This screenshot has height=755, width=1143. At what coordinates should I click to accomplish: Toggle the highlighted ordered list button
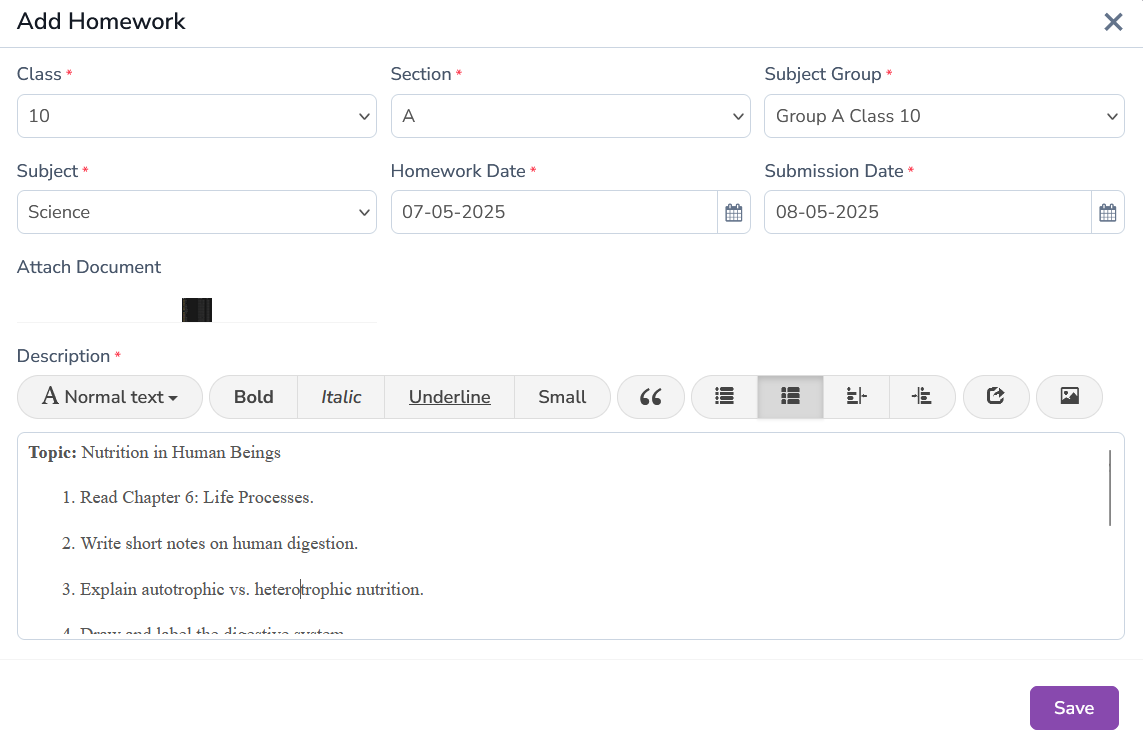point(790,397)
